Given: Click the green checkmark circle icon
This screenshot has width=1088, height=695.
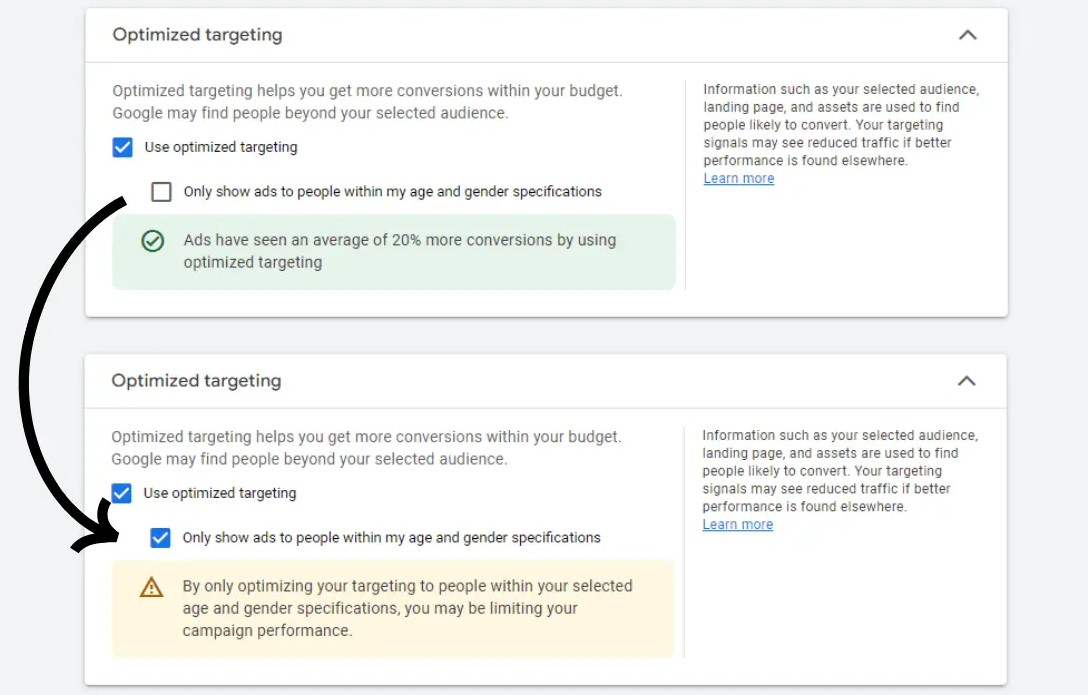Looking at the screenshot, I should pos(152,241).
